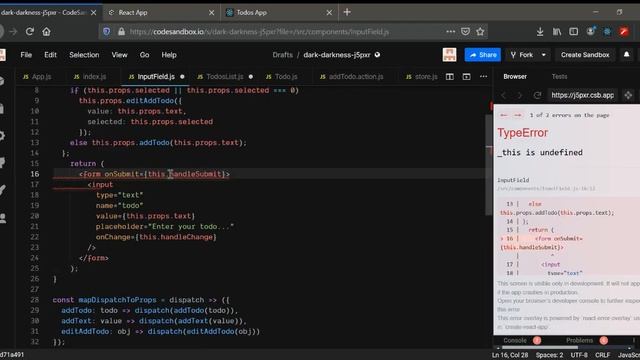This screenshot has width=640, height=360.
Task: Open the index.js editor tab
Action: 90,76
